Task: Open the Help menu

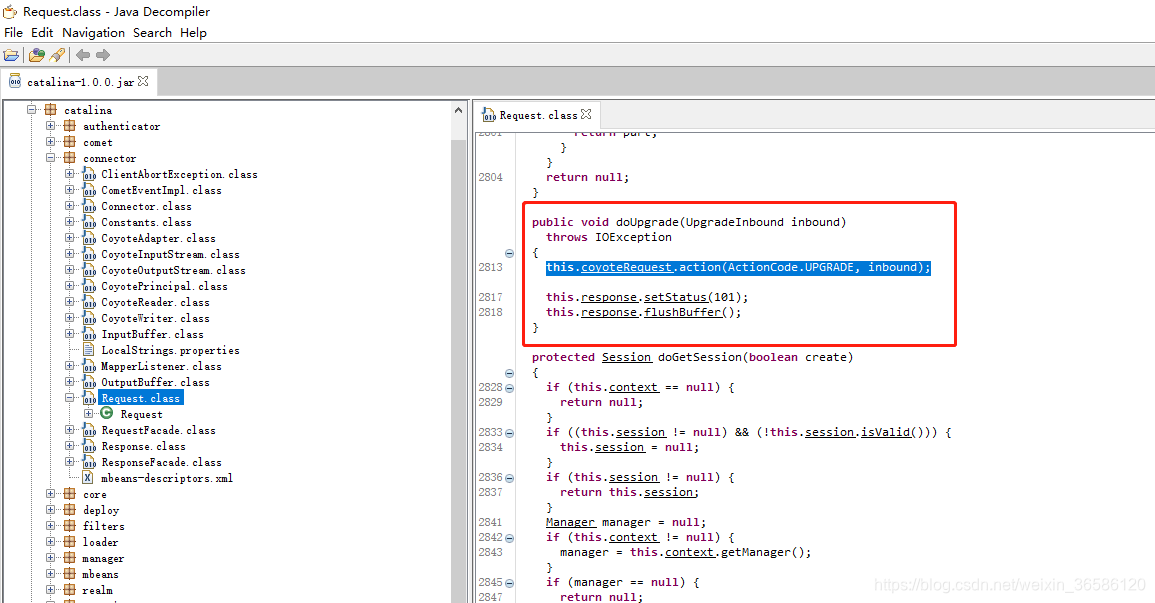Action: tap(193, 32)
